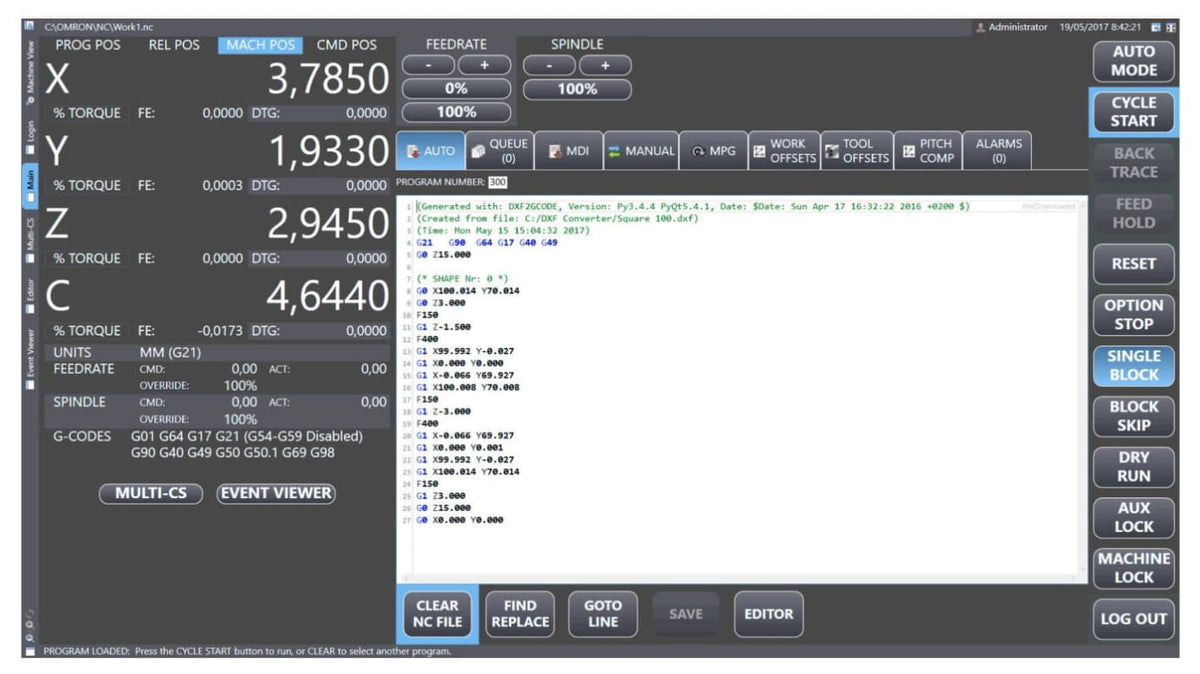This screenshot has width=1200, height=674.
Task: Click the SAVE button
Action: (x=685, y=614)
